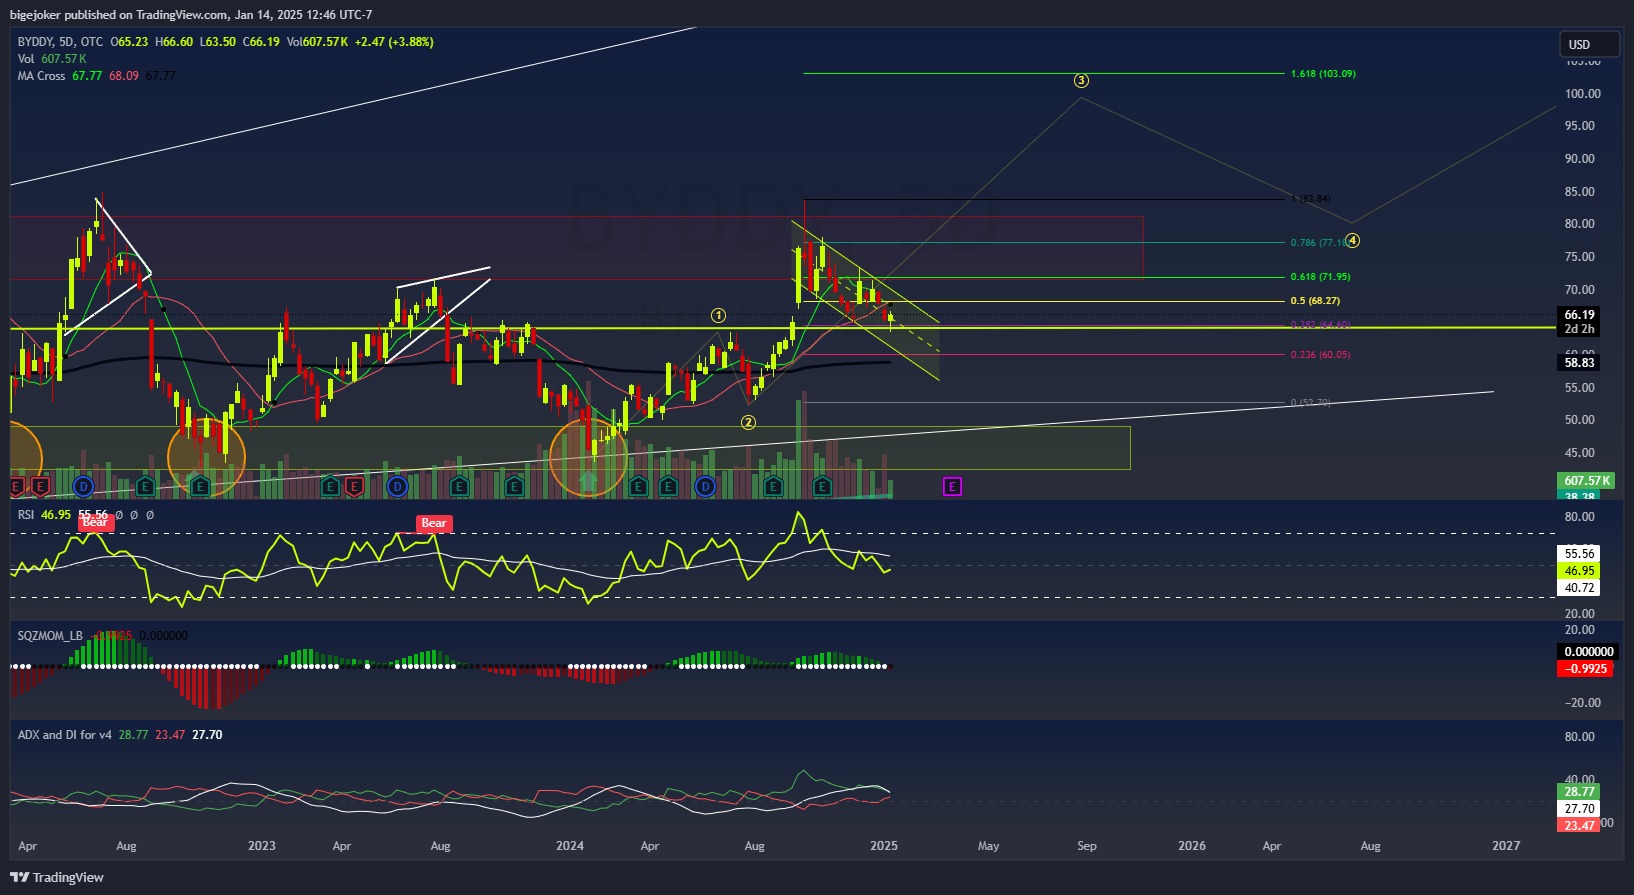Click the Sep label on time axis

tap(1087, 846)
